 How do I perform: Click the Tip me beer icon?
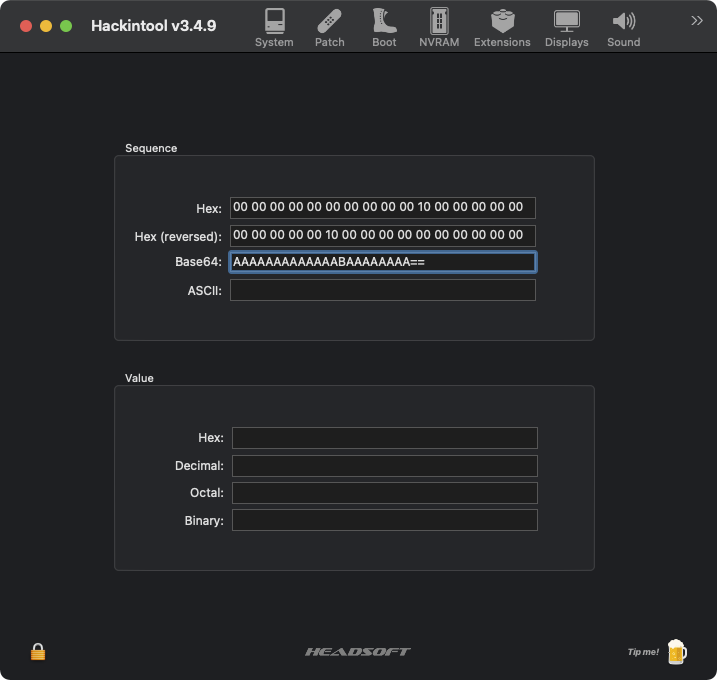pos(676,652)
